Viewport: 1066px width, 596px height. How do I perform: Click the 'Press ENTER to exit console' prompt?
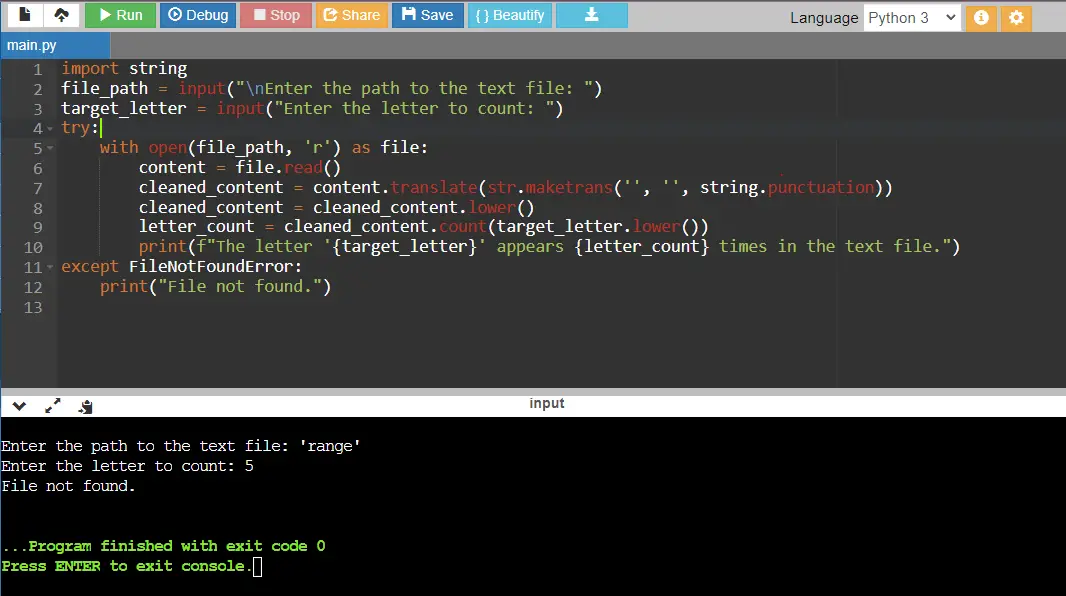(x=126, y=566)
